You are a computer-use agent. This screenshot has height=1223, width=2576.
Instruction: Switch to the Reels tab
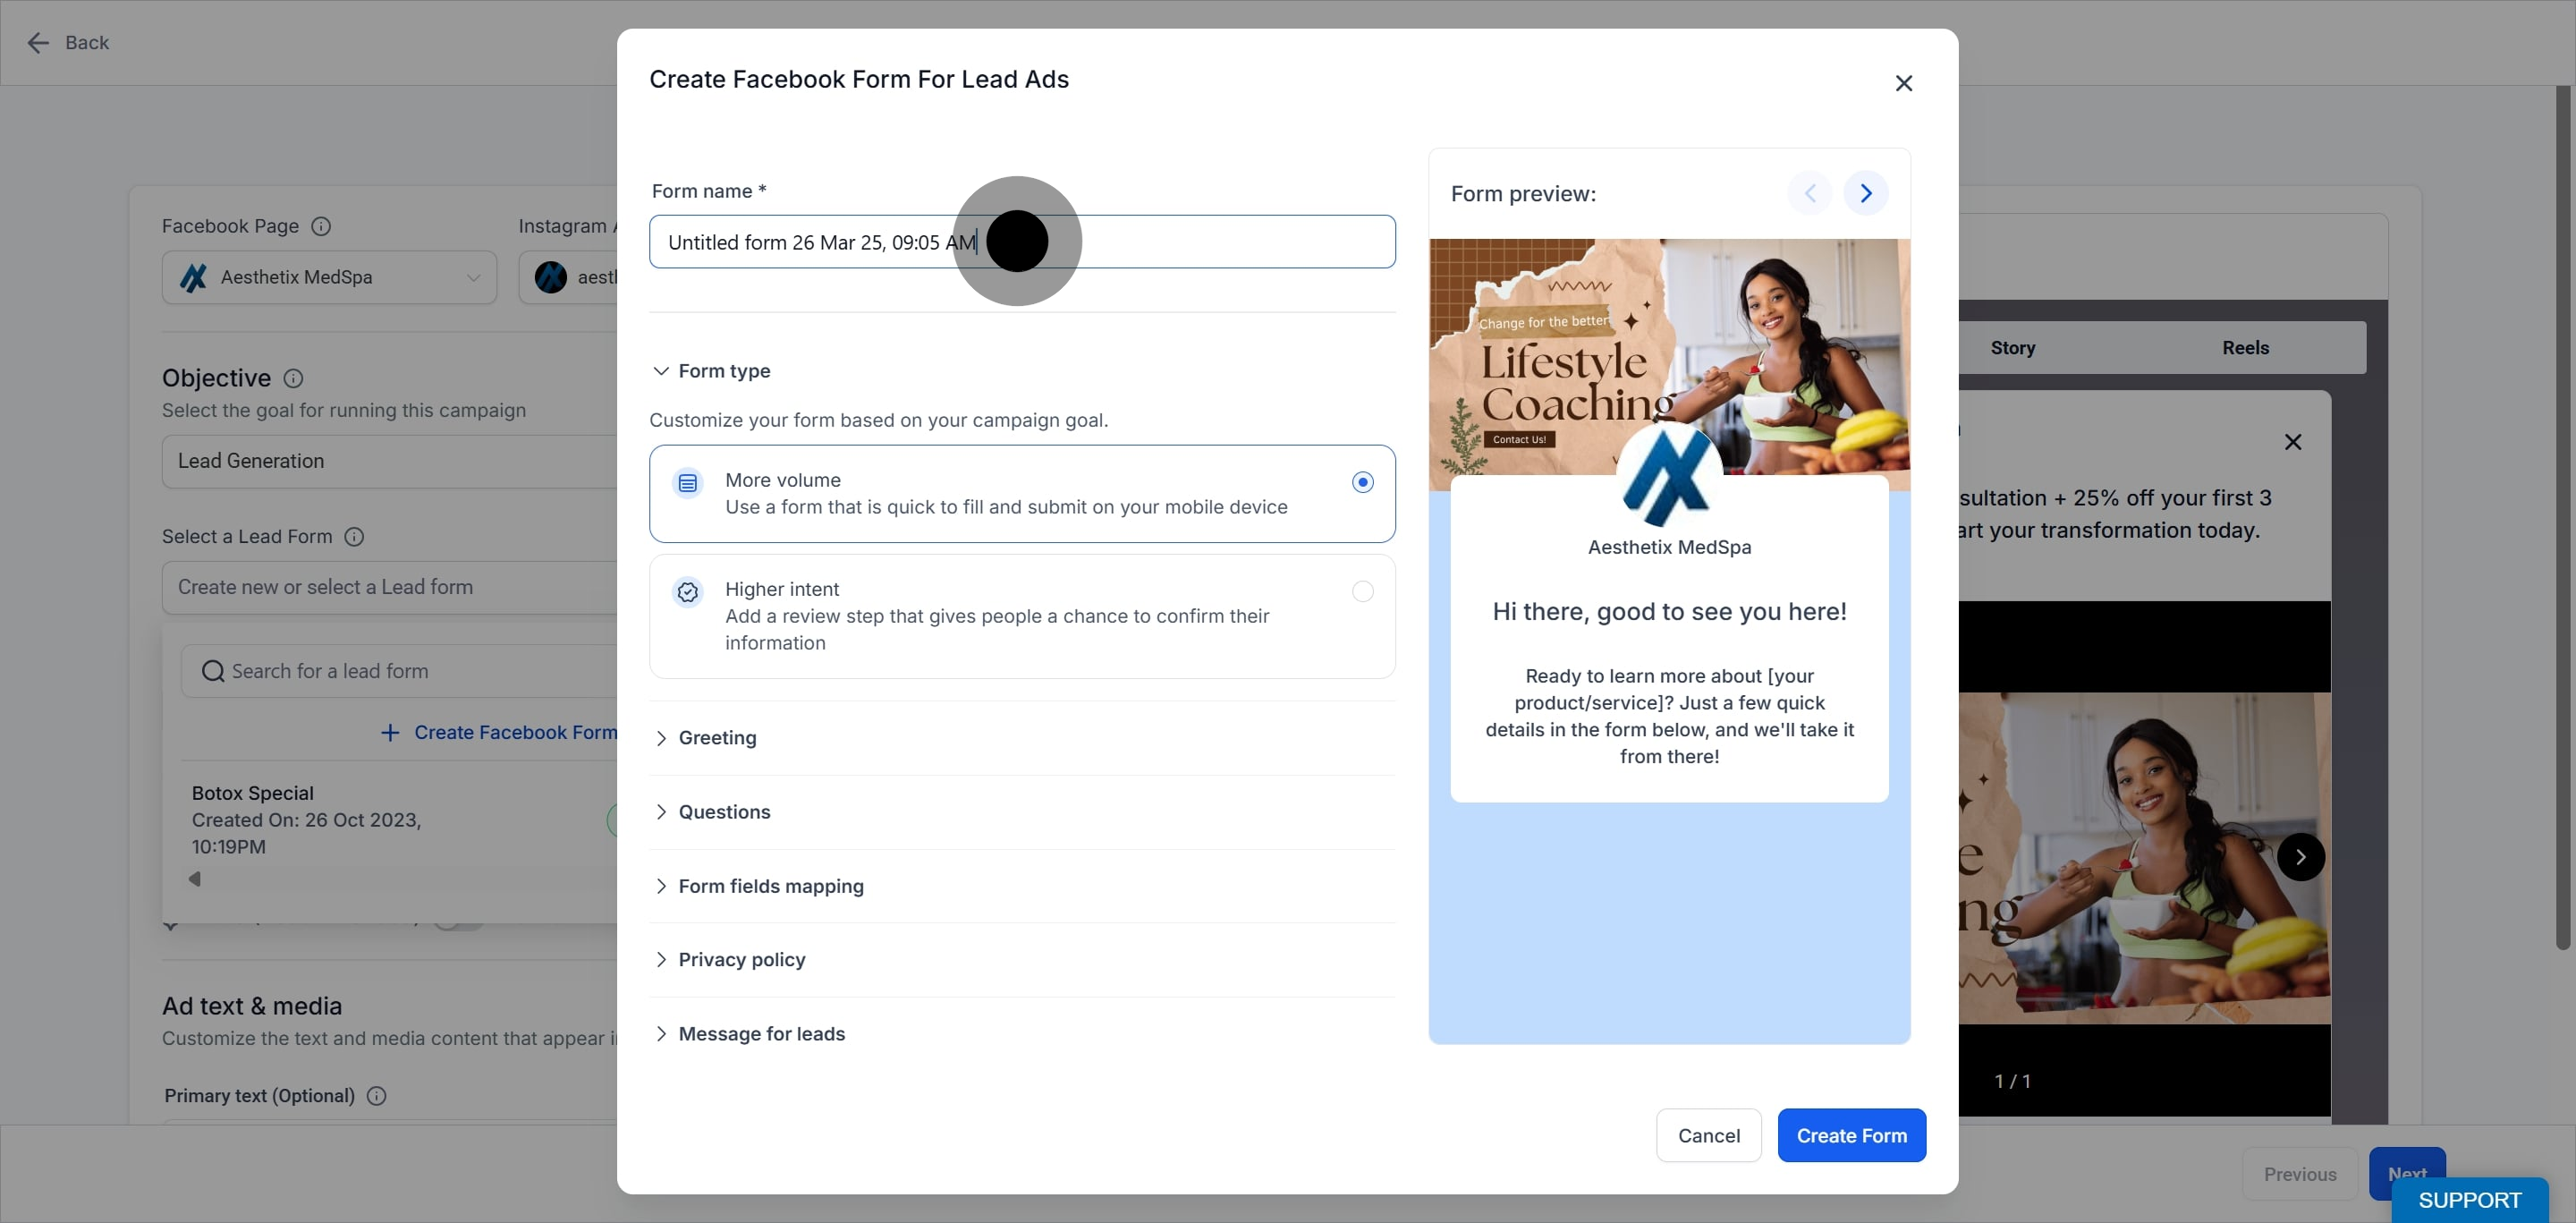2245,348
